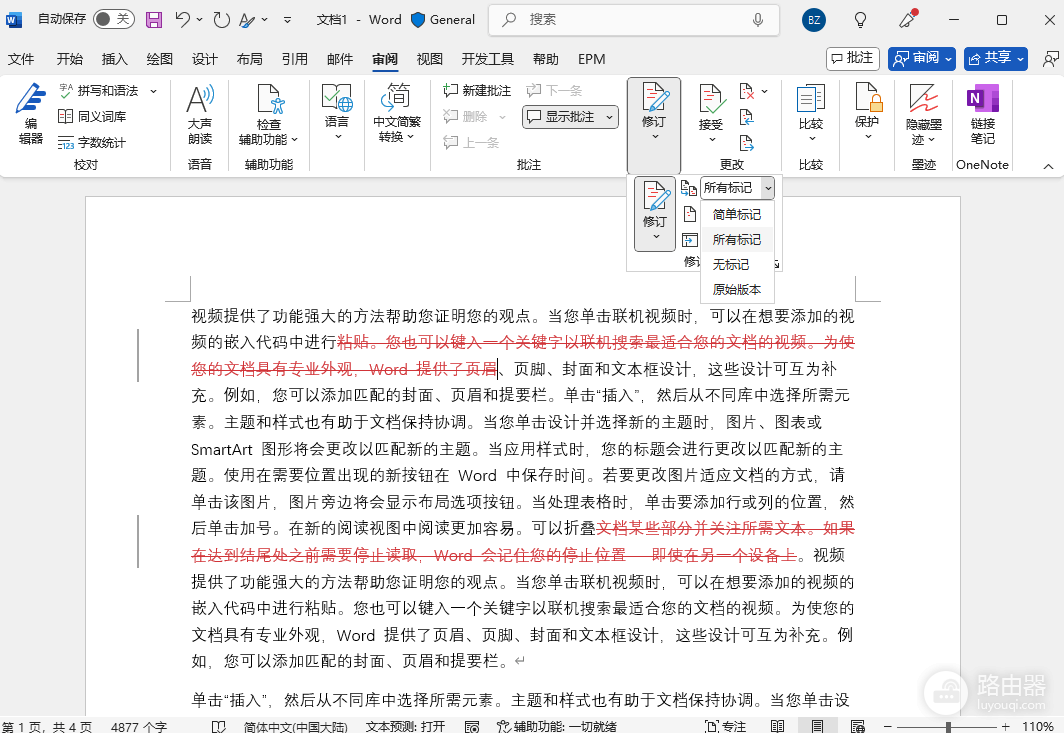This screenshot has height=733, width=1064.
Task: Click the Compare (比较) documents icon
Action: tap(810, 99)
